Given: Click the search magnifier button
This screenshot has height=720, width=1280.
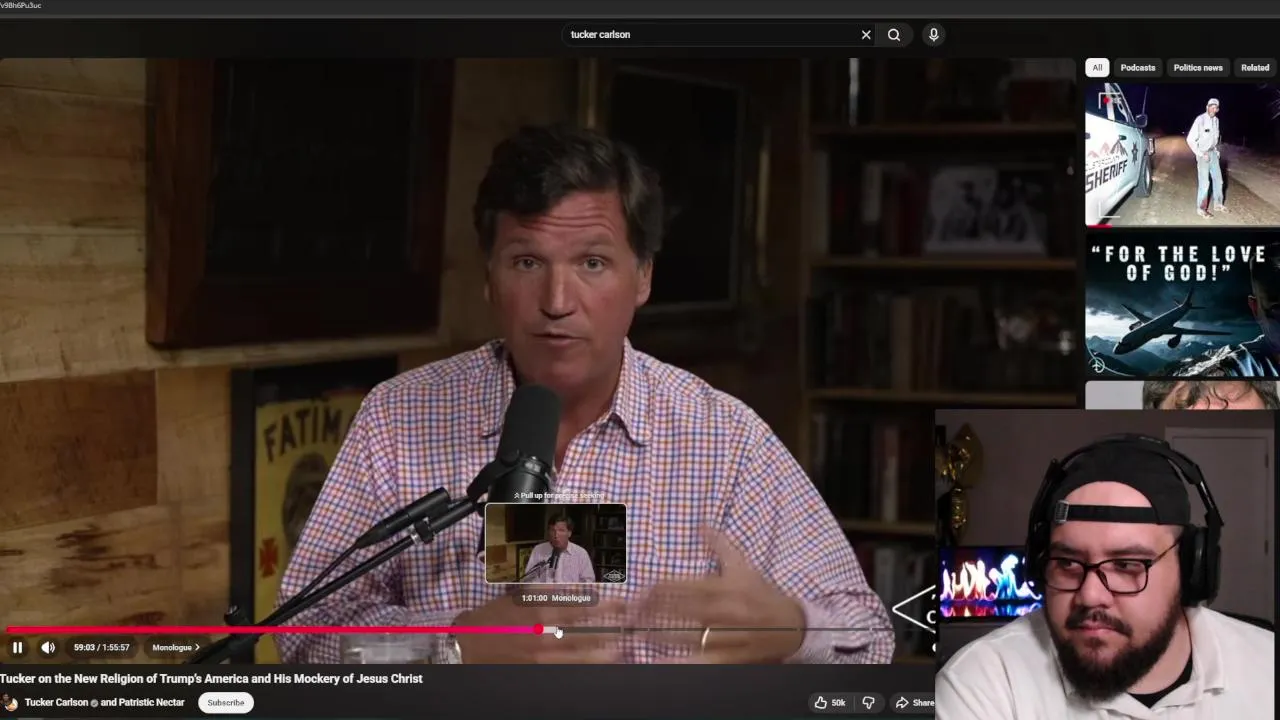Looking at the screenshot, I should tap(894, 34).
